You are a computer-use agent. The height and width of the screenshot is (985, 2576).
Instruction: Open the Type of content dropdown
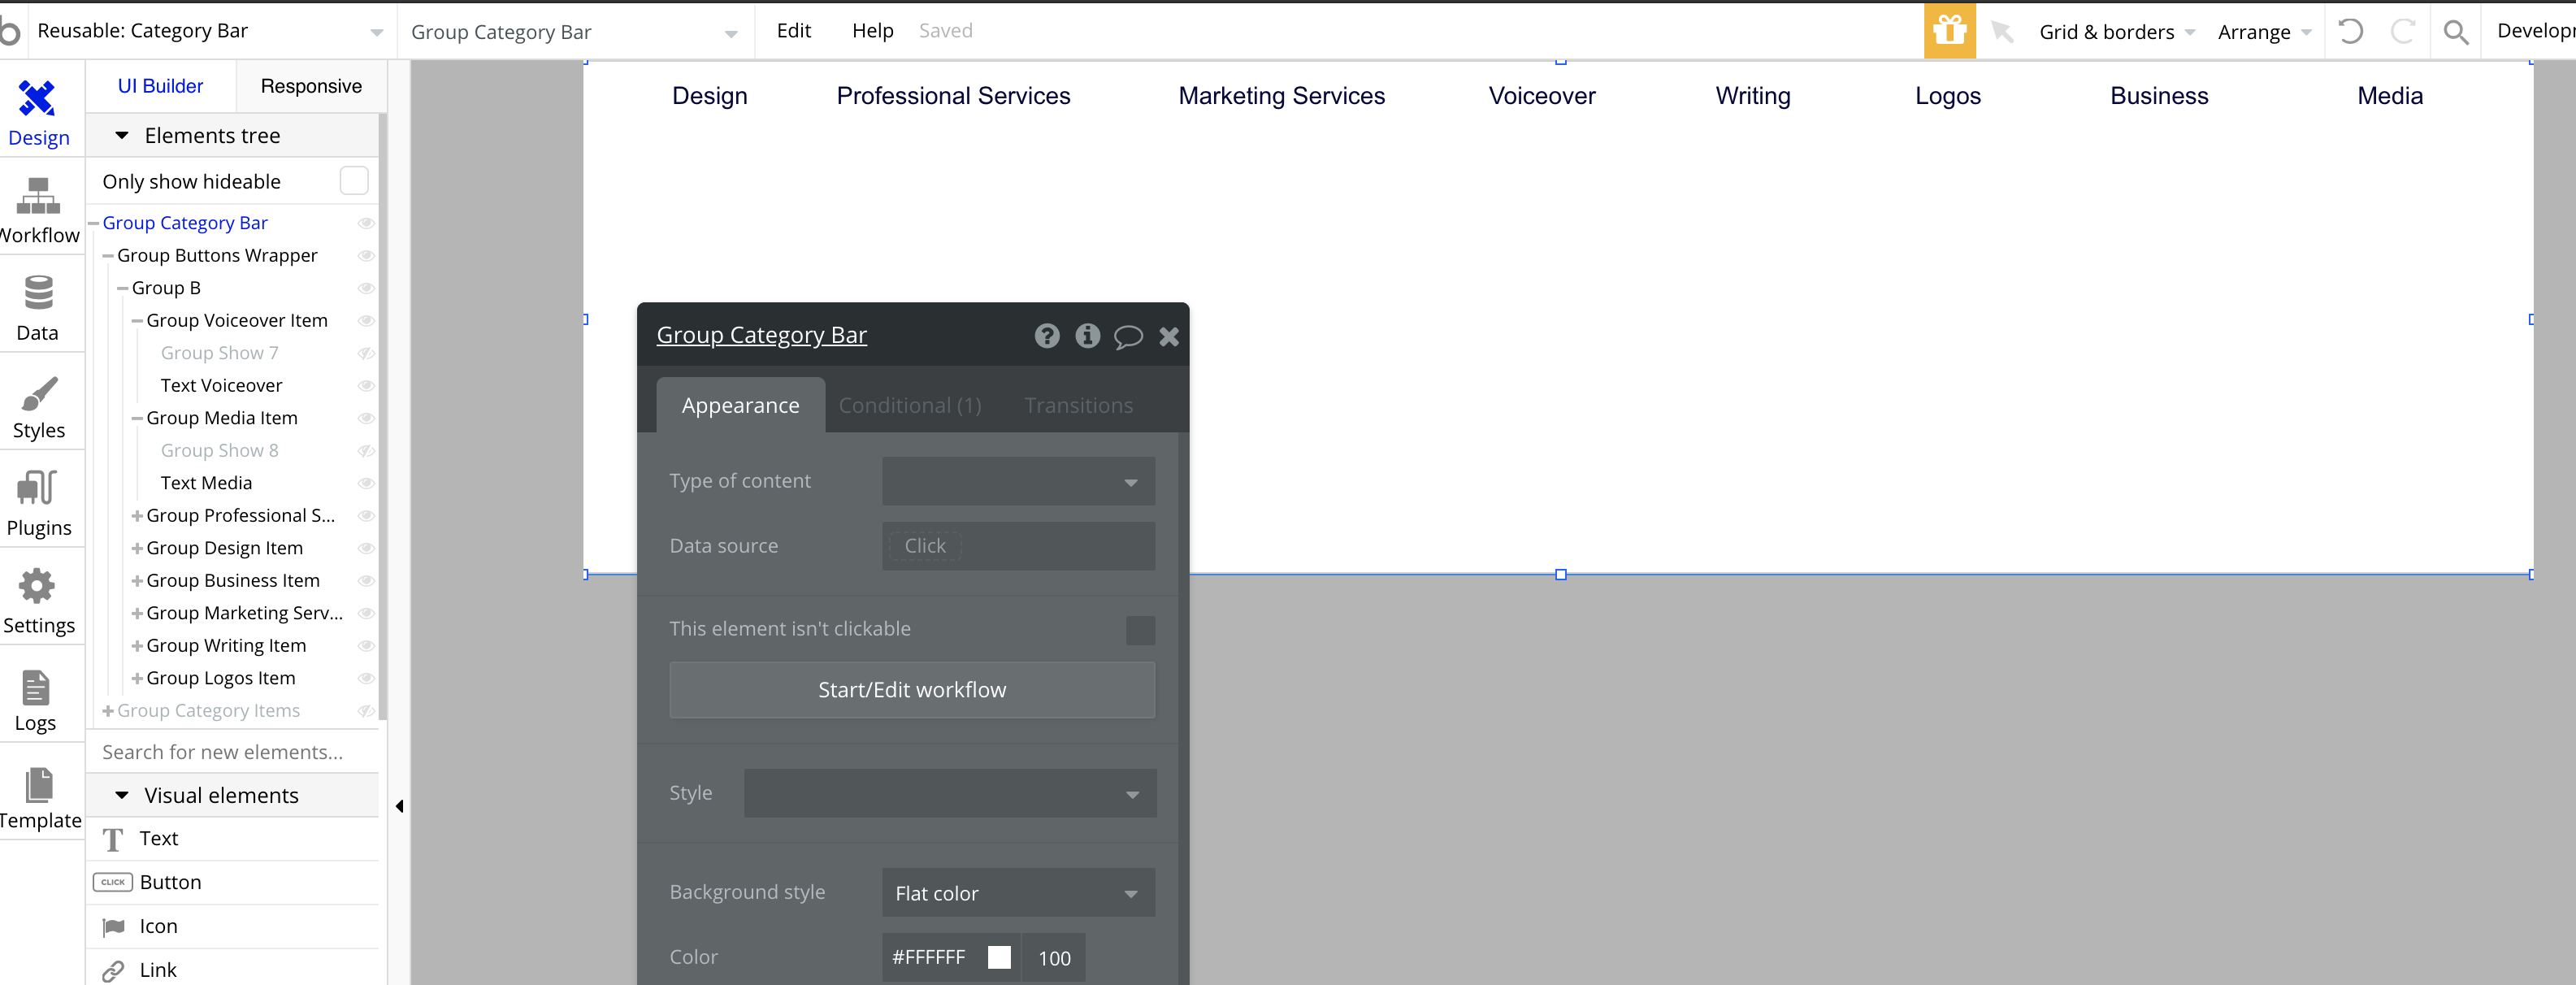tap(1018, 481)
